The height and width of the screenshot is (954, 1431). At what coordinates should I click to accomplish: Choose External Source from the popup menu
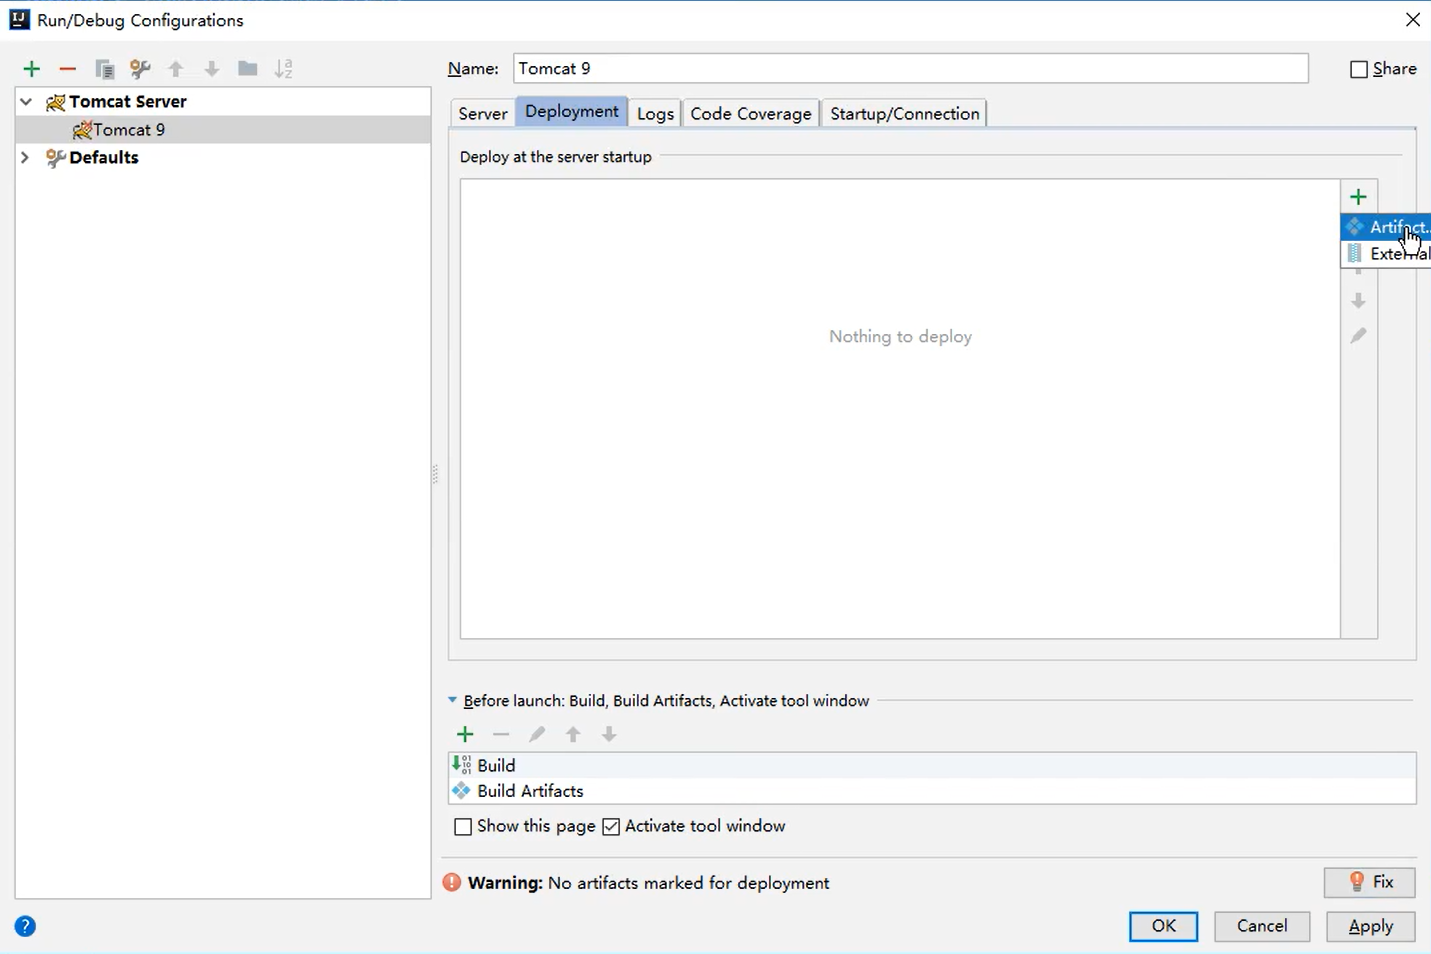point(1386,254)
